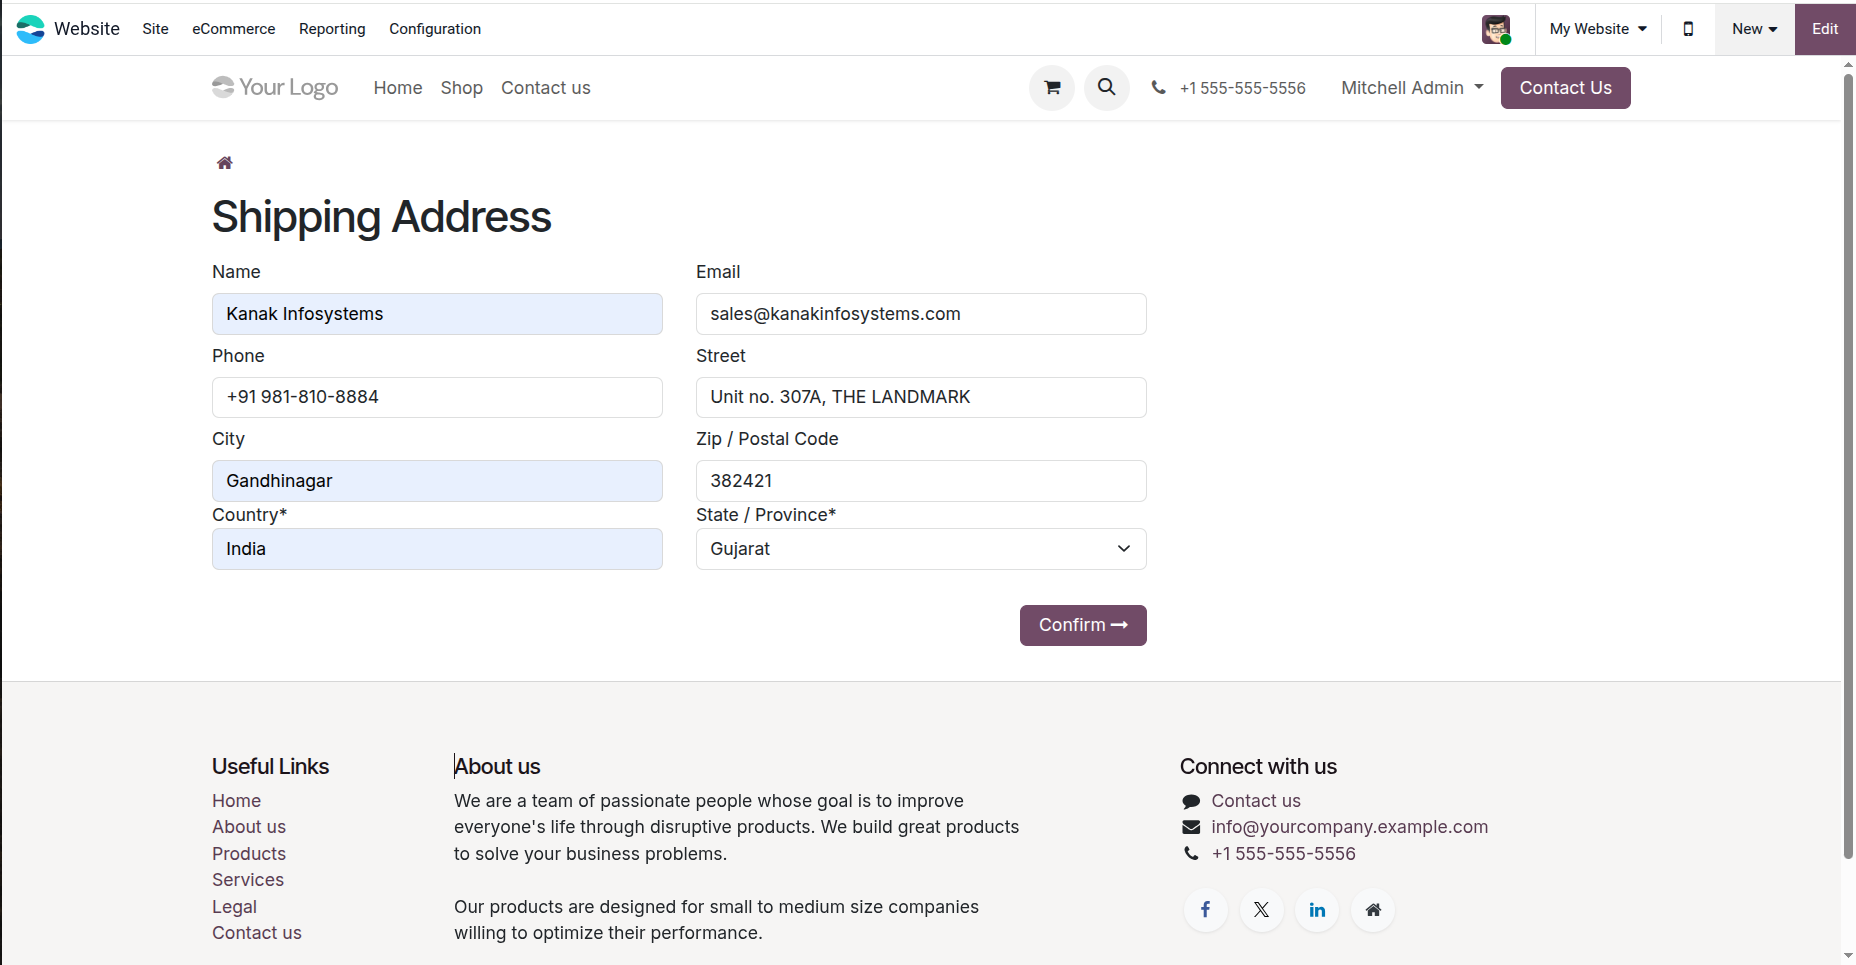Open the My Website switcher dropdown
This screenshot has width=1856, height=965.
(1598, 29)
